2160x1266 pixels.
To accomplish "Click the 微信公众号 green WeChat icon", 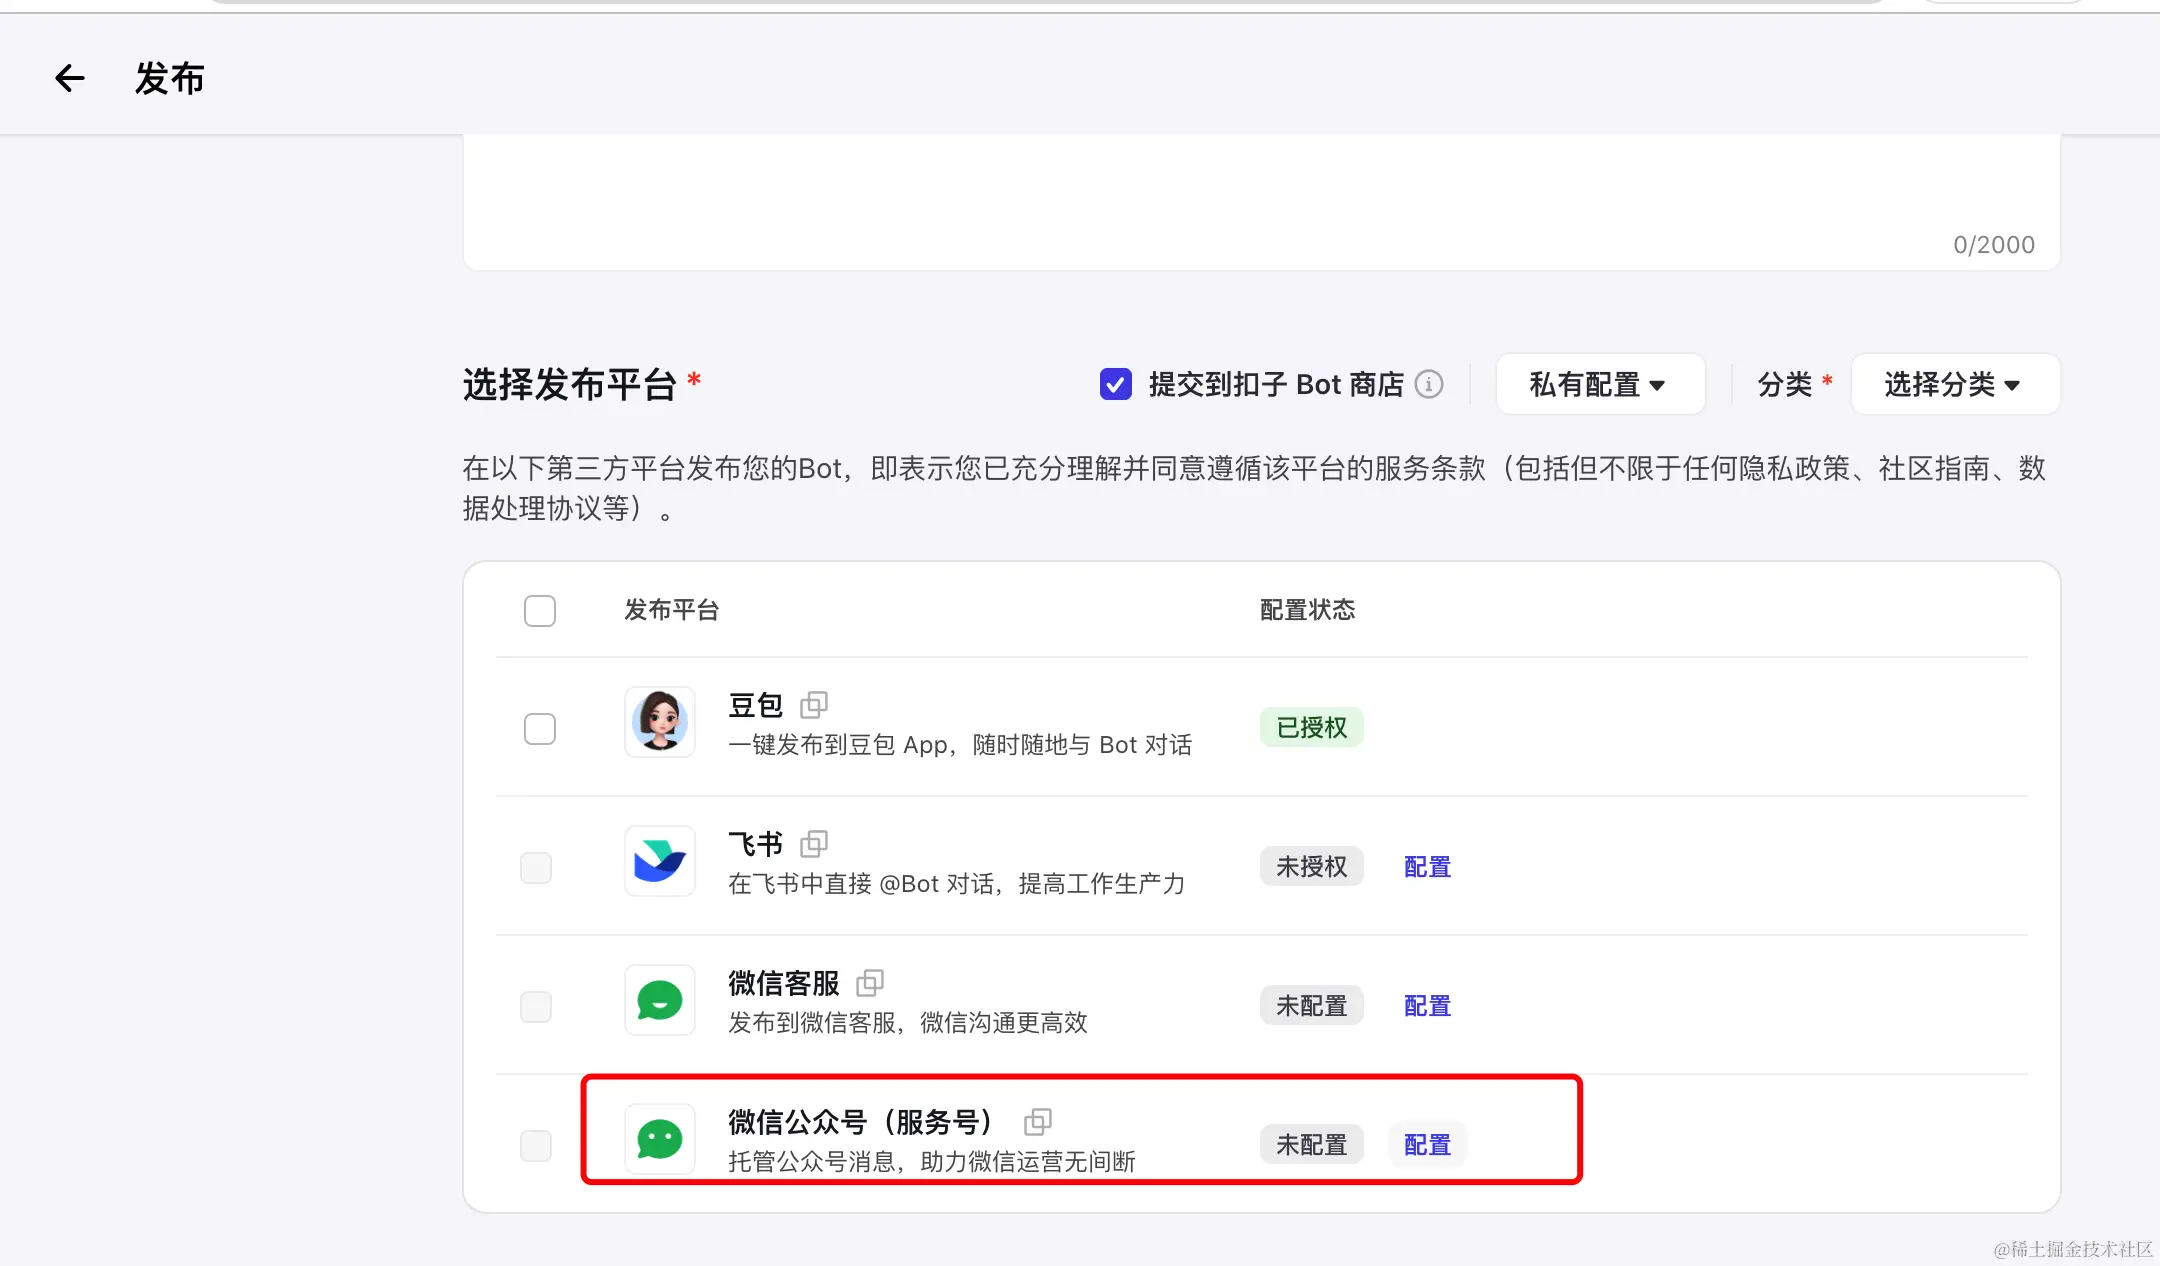I will [660, 1139].
